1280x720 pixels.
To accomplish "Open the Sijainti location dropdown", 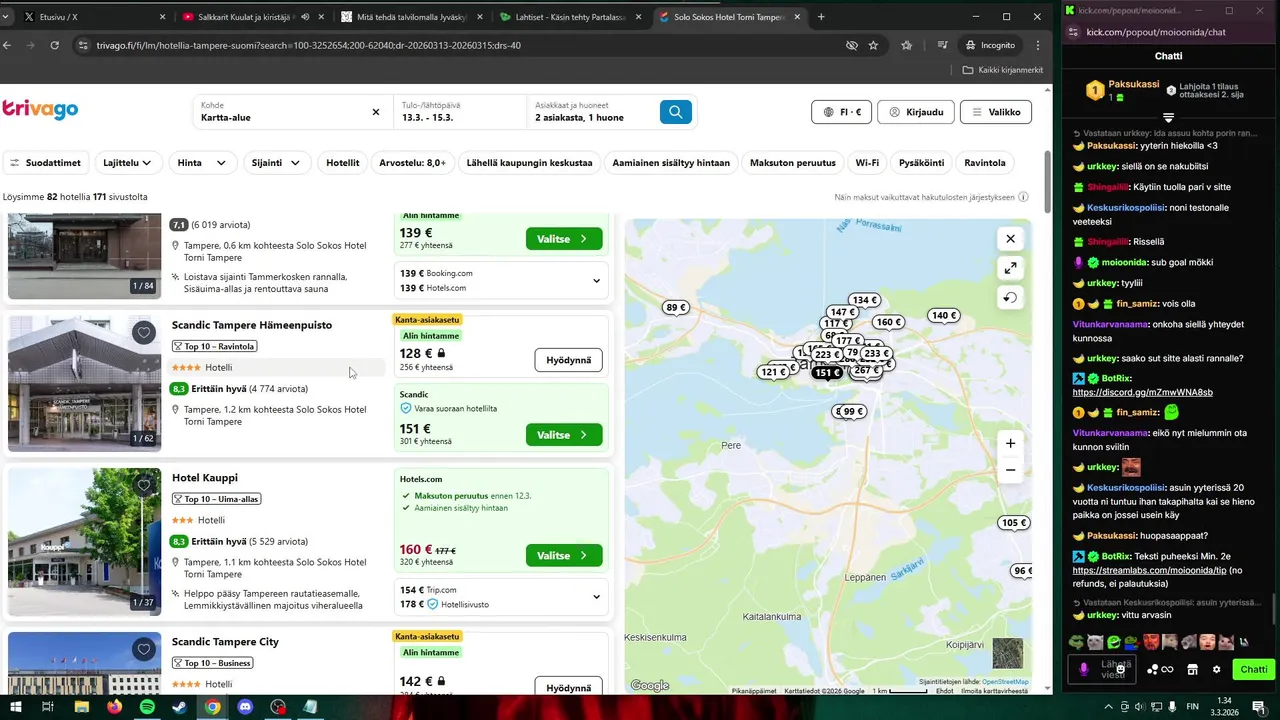I will click(x=276, y=163).
